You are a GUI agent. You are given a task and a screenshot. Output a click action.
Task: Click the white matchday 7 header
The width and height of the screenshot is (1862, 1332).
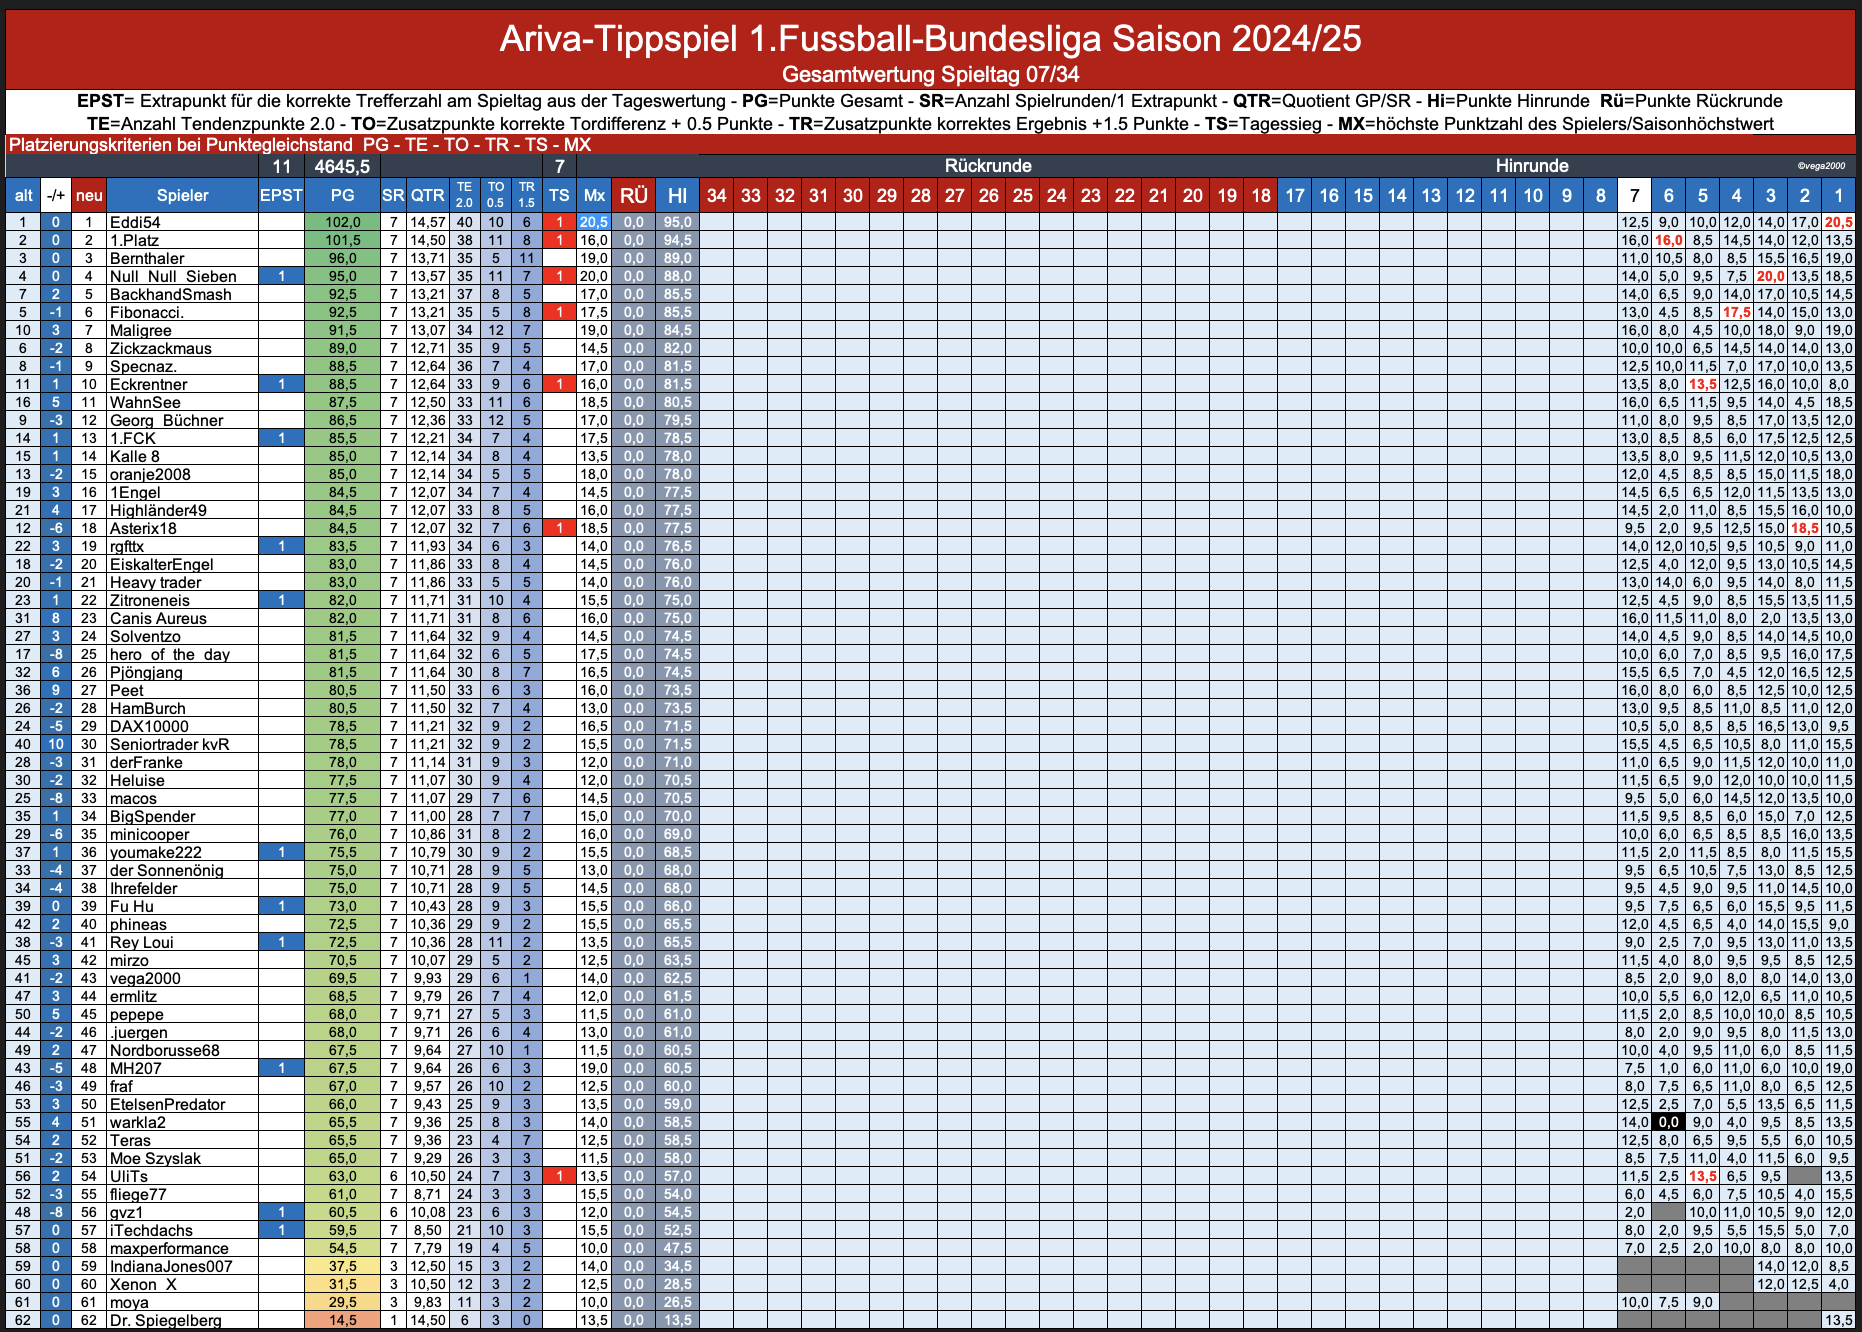tap(1635, 195)
